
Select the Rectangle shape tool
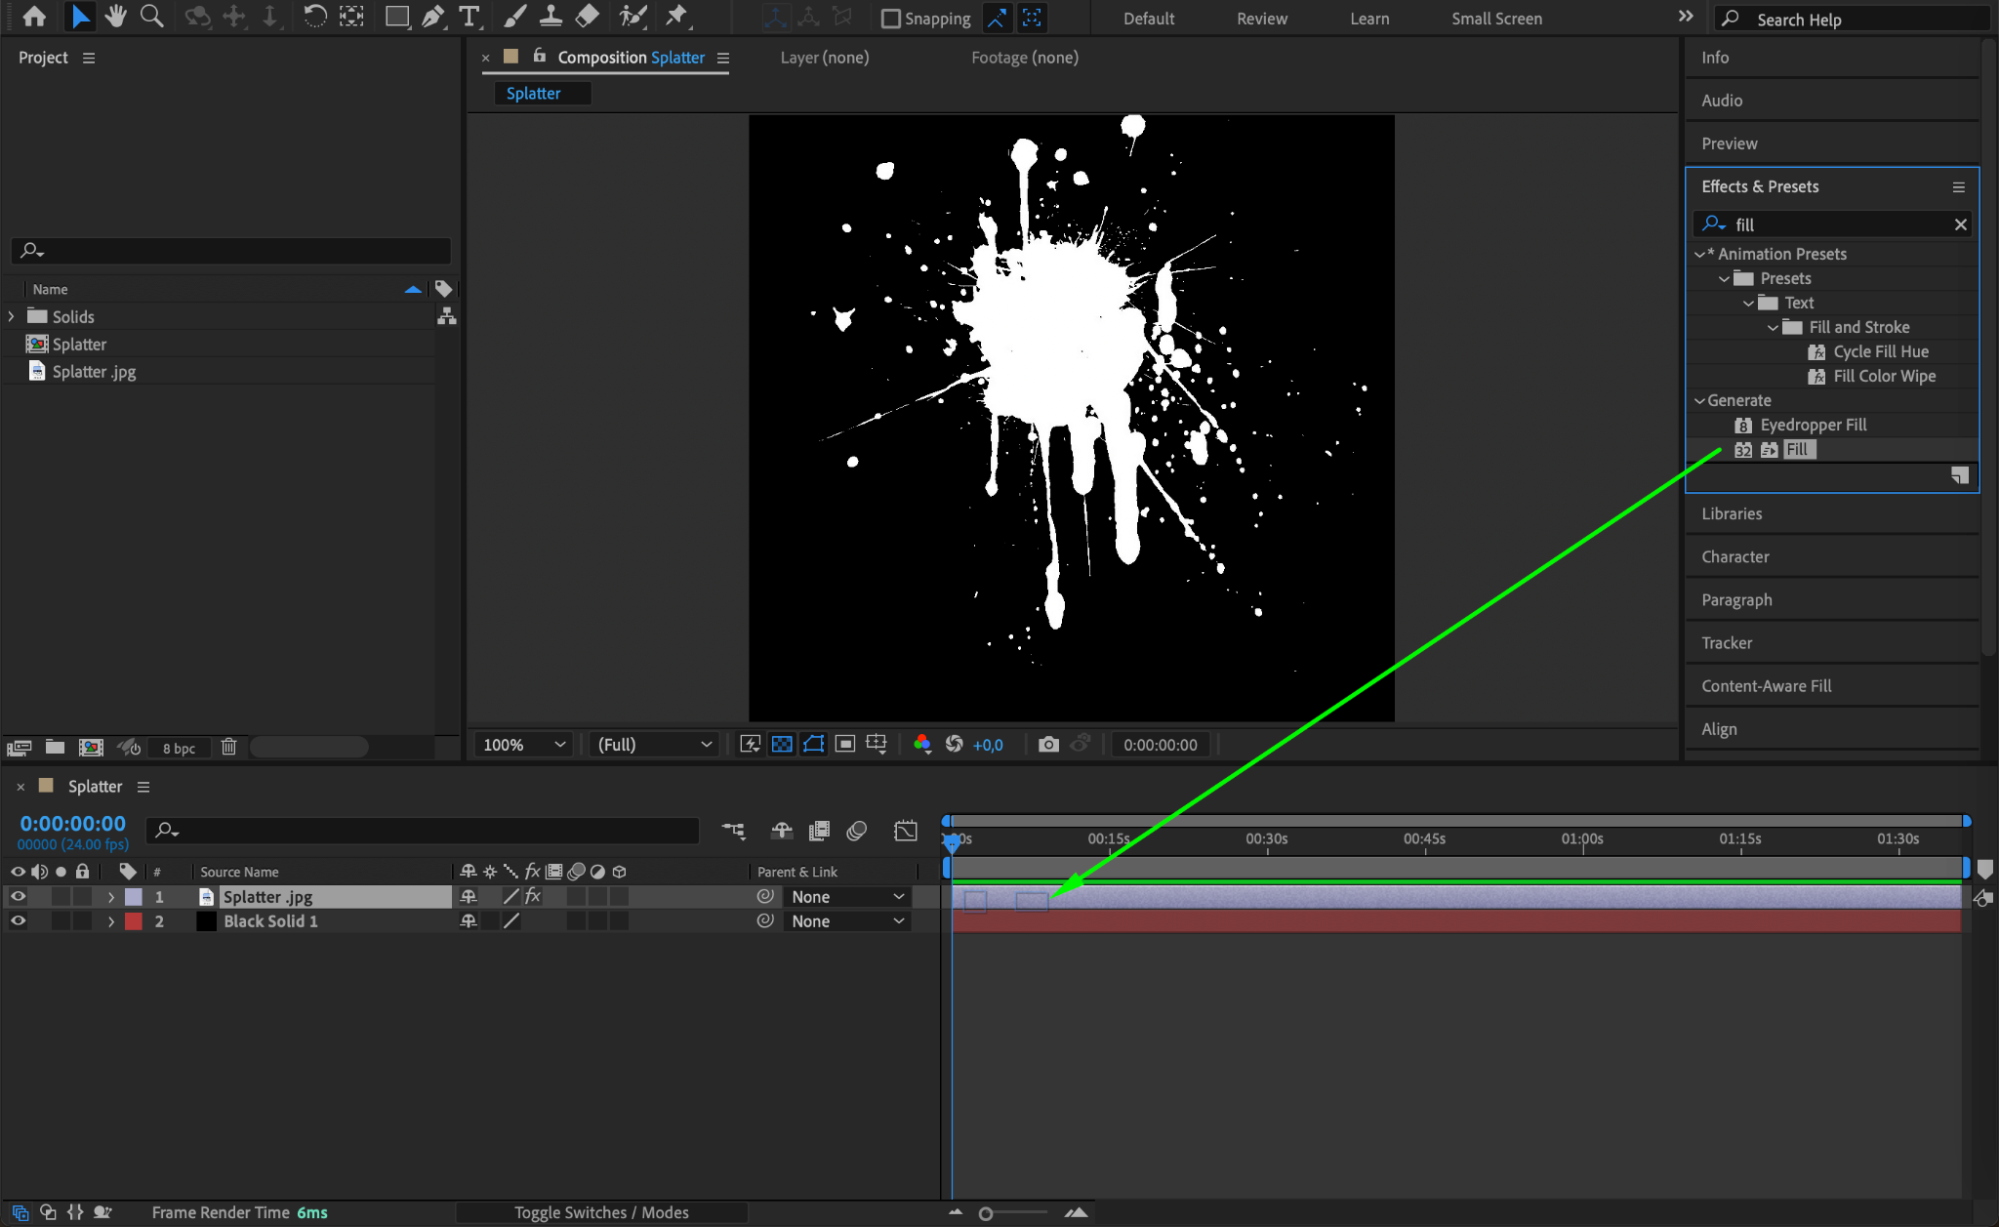click(396, 16)
